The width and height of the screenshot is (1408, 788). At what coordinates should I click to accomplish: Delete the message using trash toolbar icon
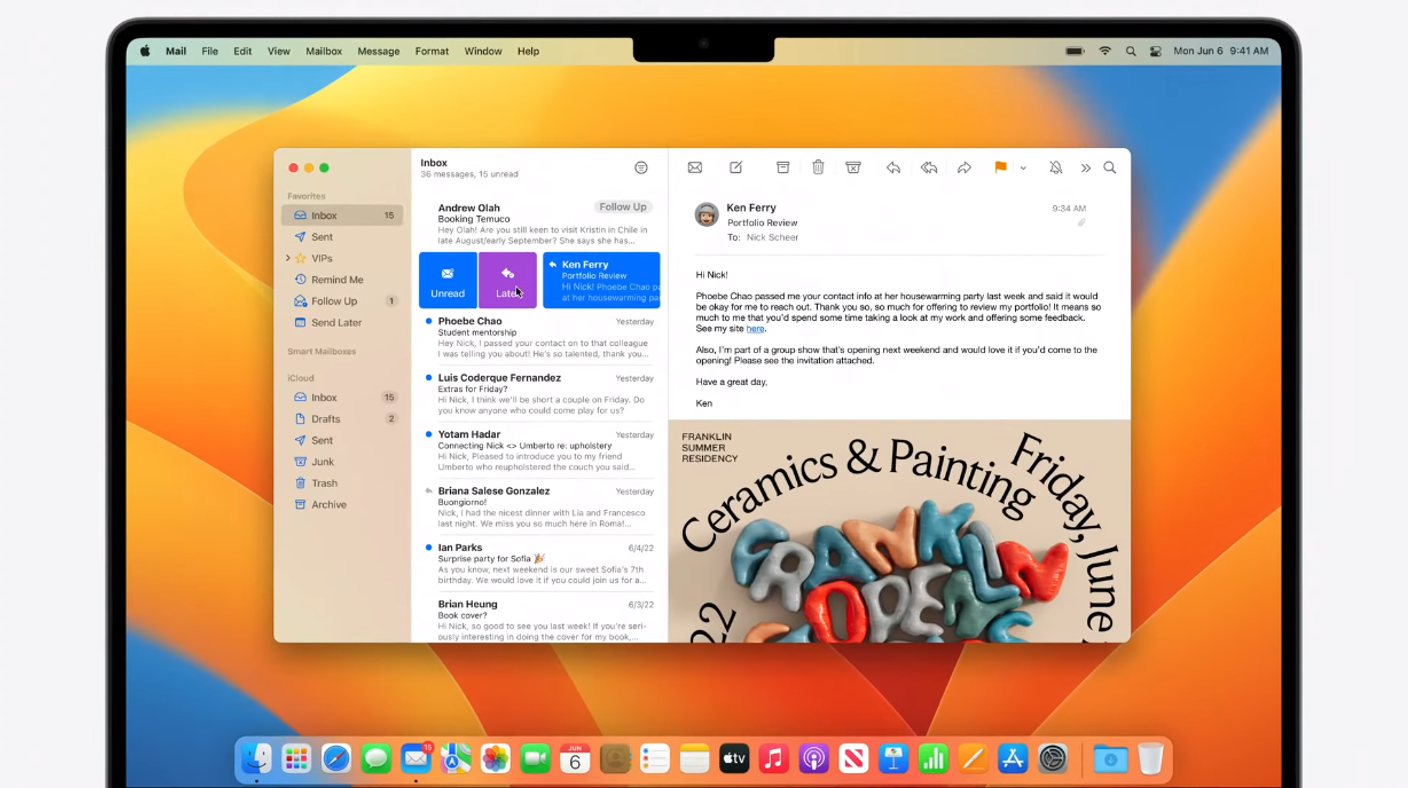coord(818,168)
